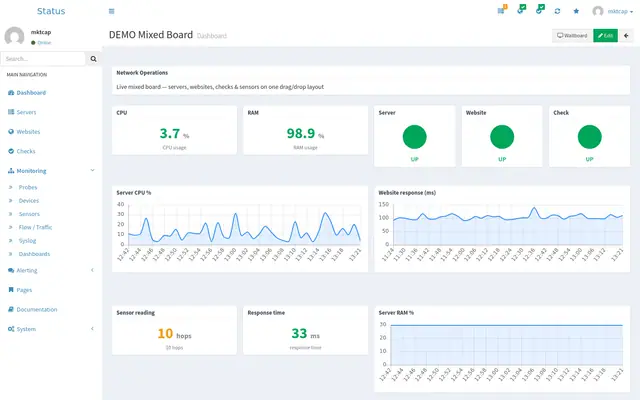Click the sidebar mktcap profile avatar
Viewport: 640px width, 400px height.
pos(14,36)
